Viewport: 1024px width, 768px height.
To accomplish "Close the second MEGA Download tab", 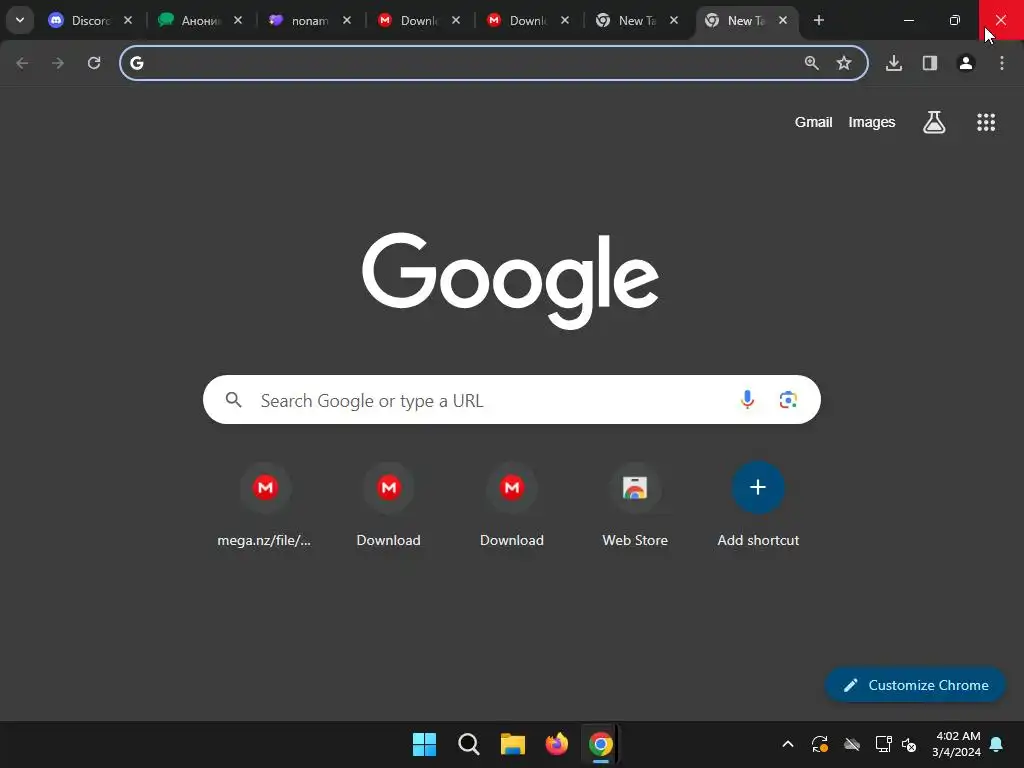I will pos(565,21).
